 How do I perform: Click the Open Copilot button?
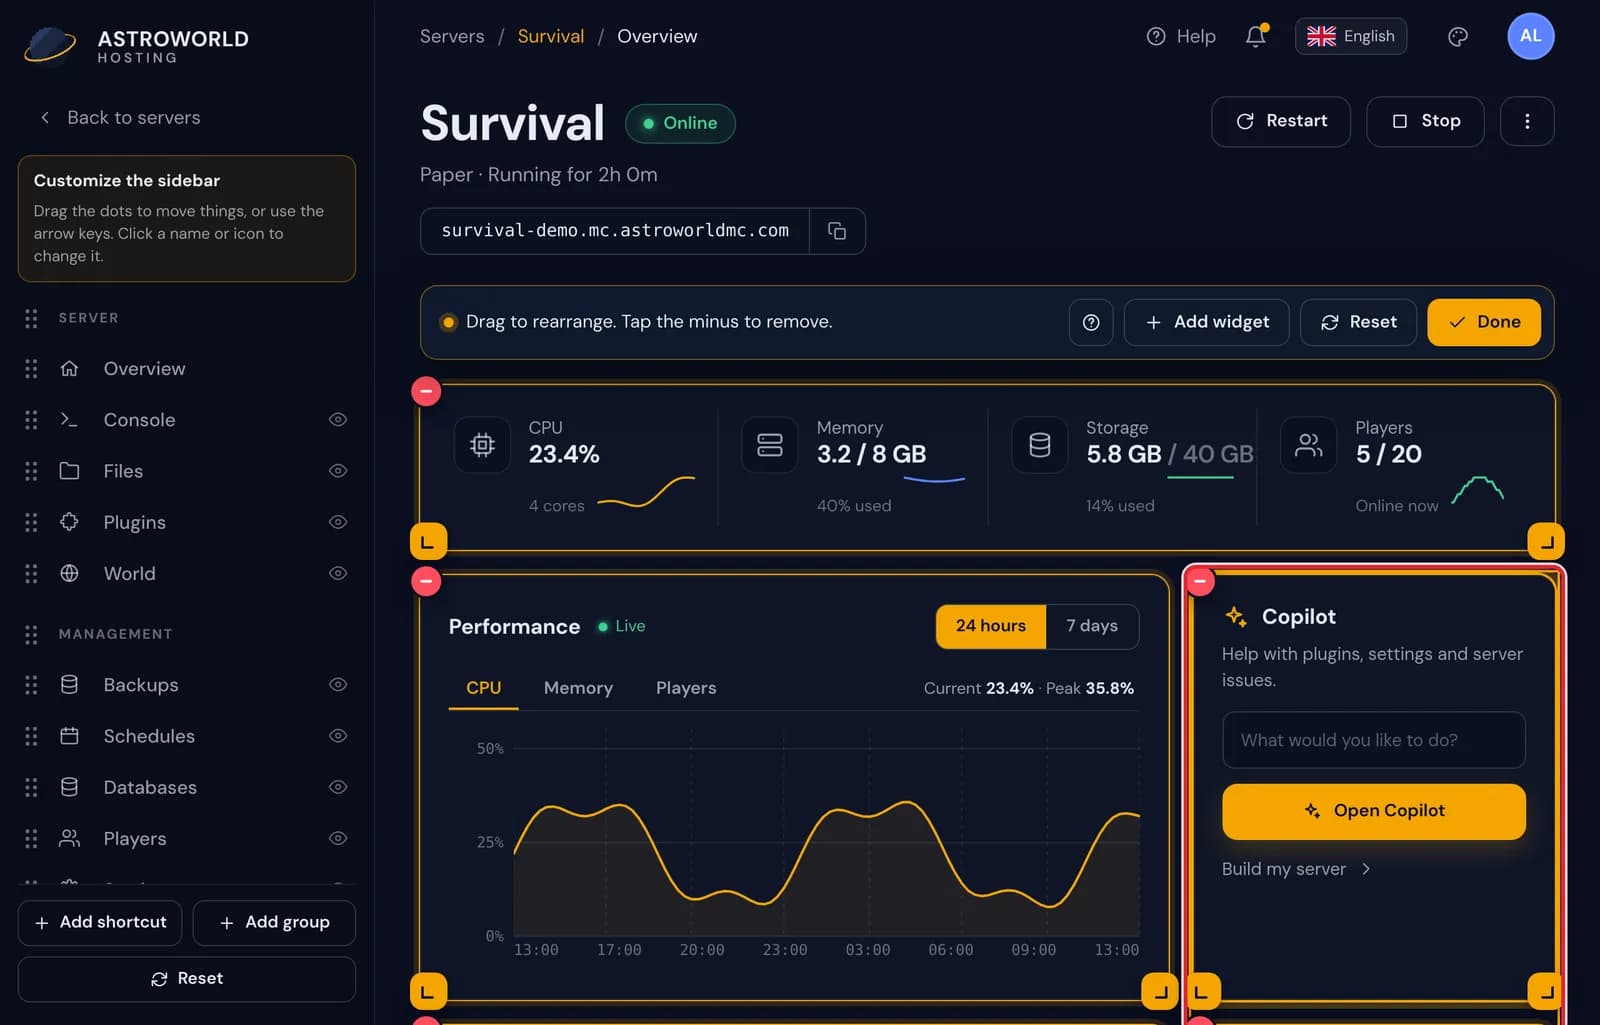[x=1374, y=811]
